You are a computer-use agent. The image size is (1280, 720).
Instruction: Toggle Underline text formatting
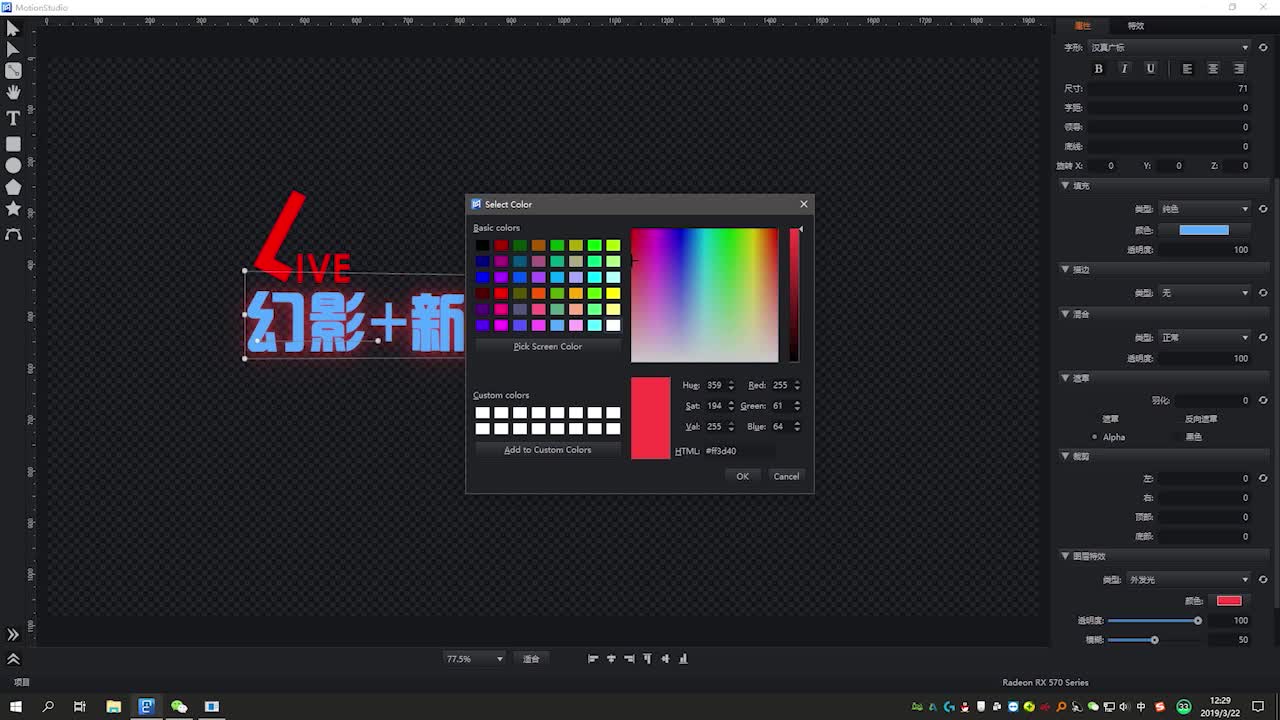point(1150,69)
